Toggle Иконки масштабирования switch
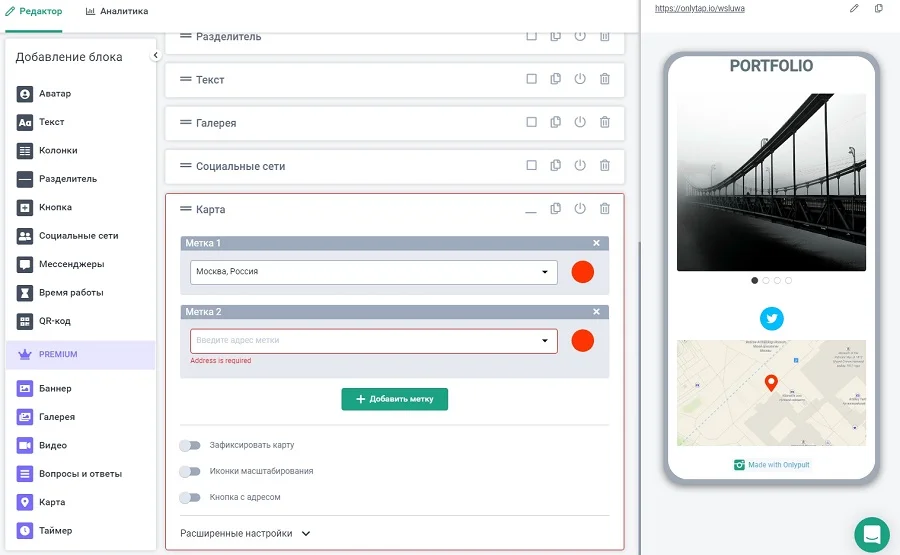900x555 pixels. (189, 471)
